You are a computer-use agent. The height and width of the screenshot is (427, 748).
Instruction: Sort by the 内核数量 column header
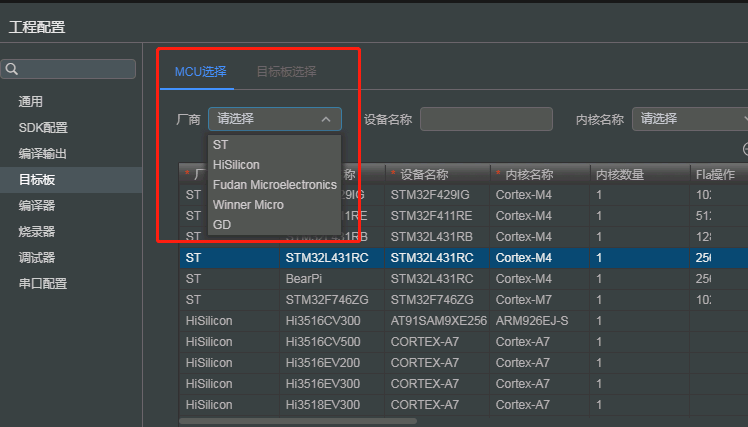tap(640, 175)
